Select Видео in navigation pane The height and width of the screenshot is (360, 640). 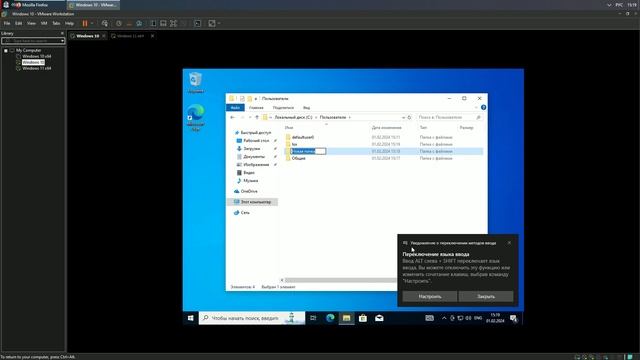(249, 173)
